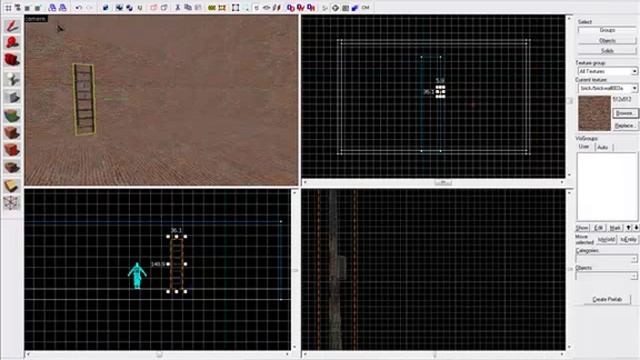This screenshot has width=640, height=360.
Task: Click the Save Window State icon
Action: click(x=62, y=7)
